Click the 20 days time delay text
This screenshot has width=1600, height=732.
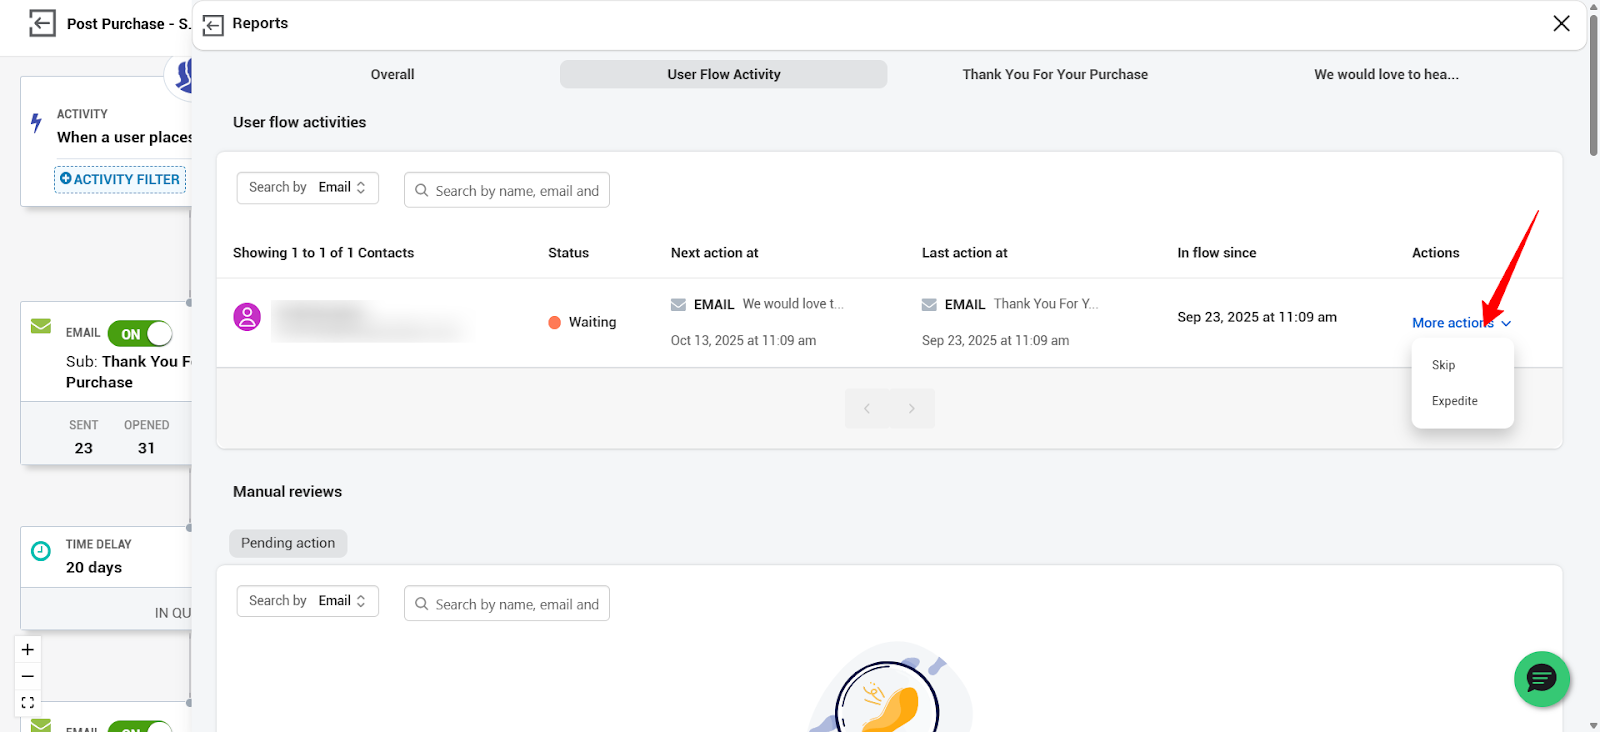coord(94,567)
